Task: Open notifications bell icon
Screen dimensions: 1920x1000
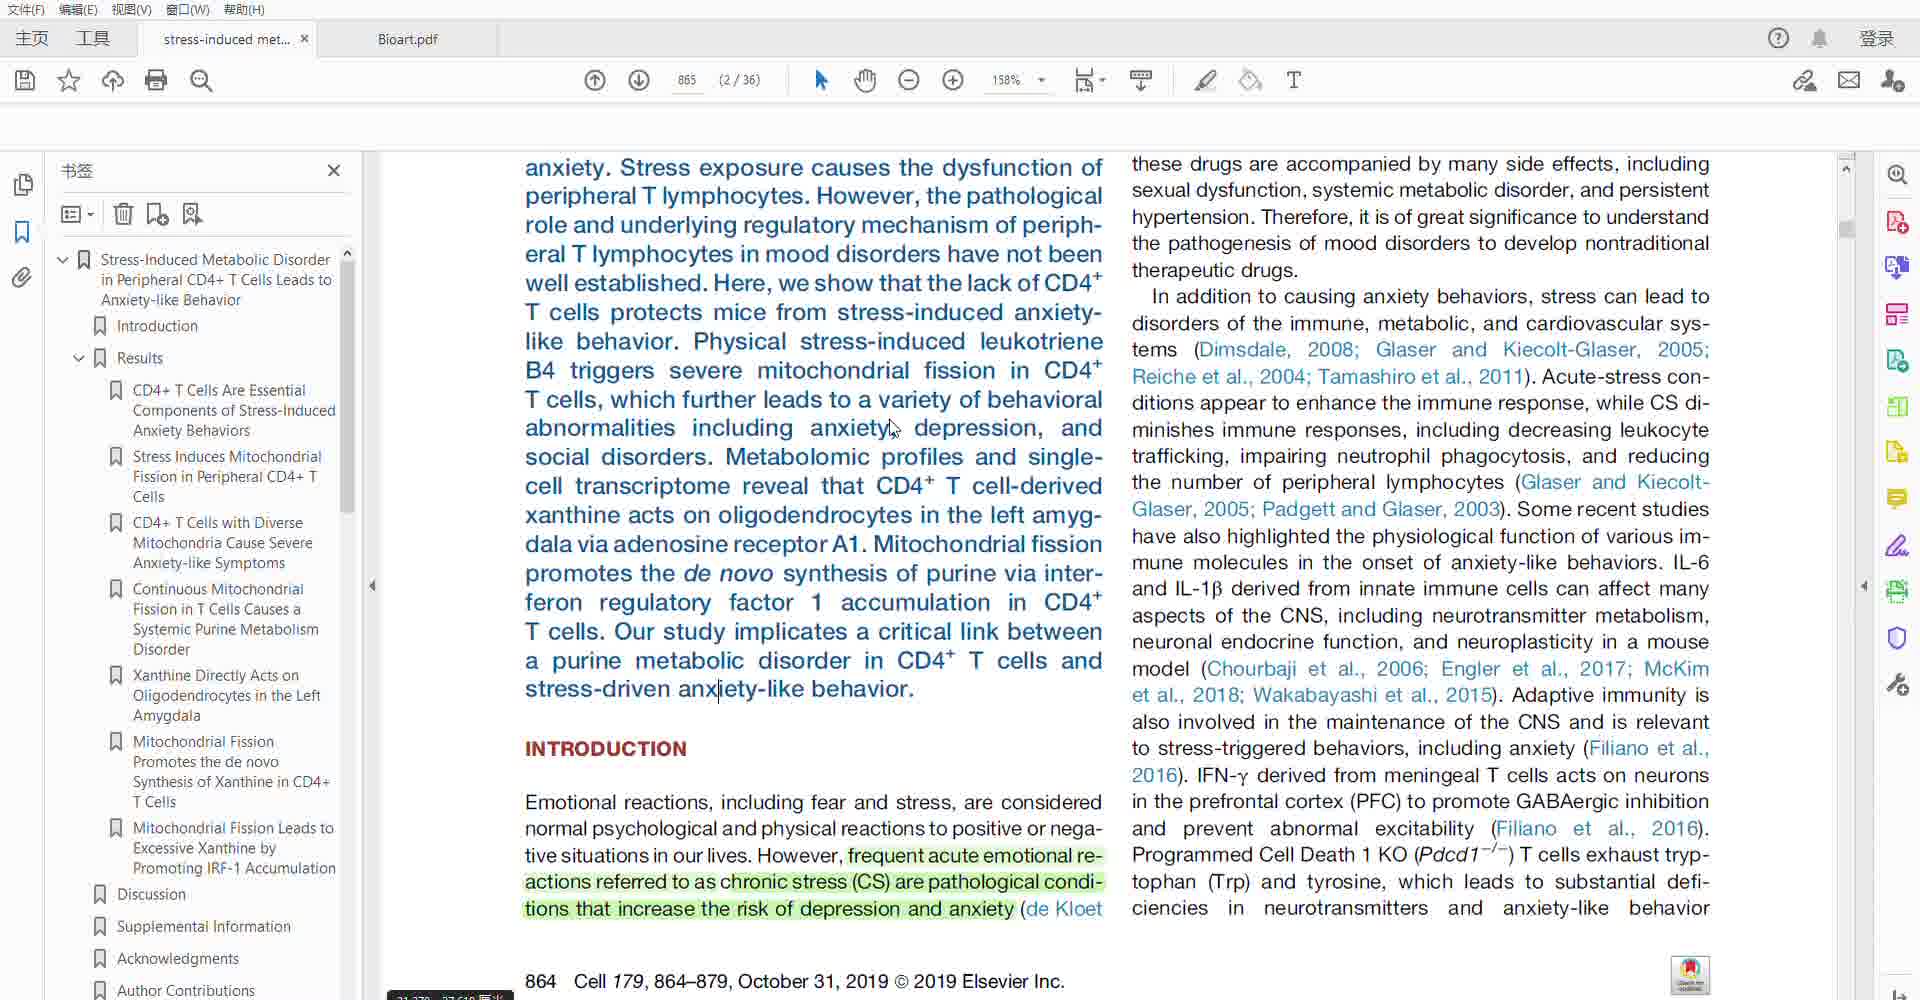Action: (1820, 38)
